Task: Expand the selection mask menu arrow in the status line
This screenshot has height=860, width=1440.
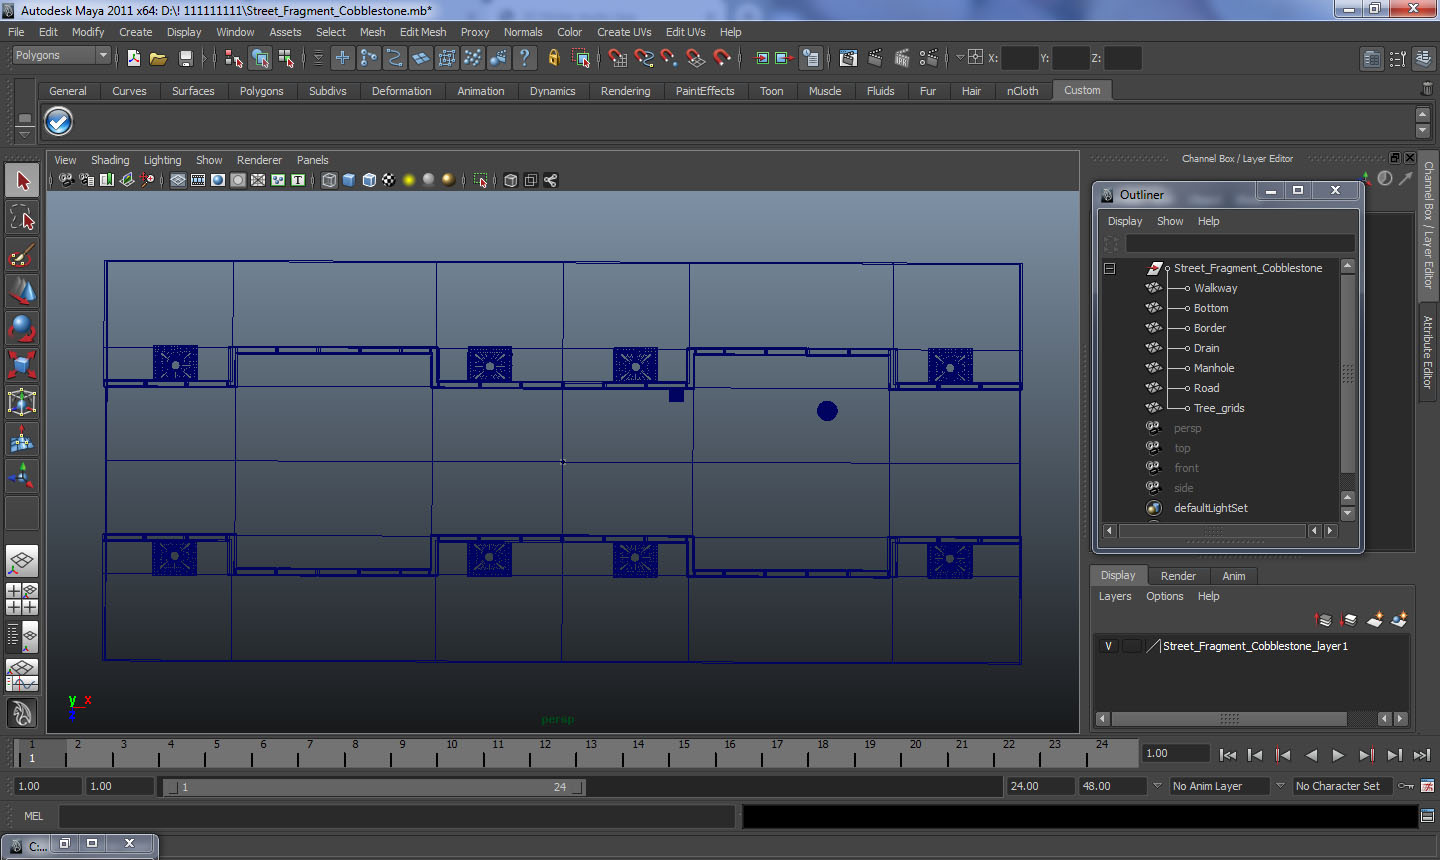Action: 318,58
